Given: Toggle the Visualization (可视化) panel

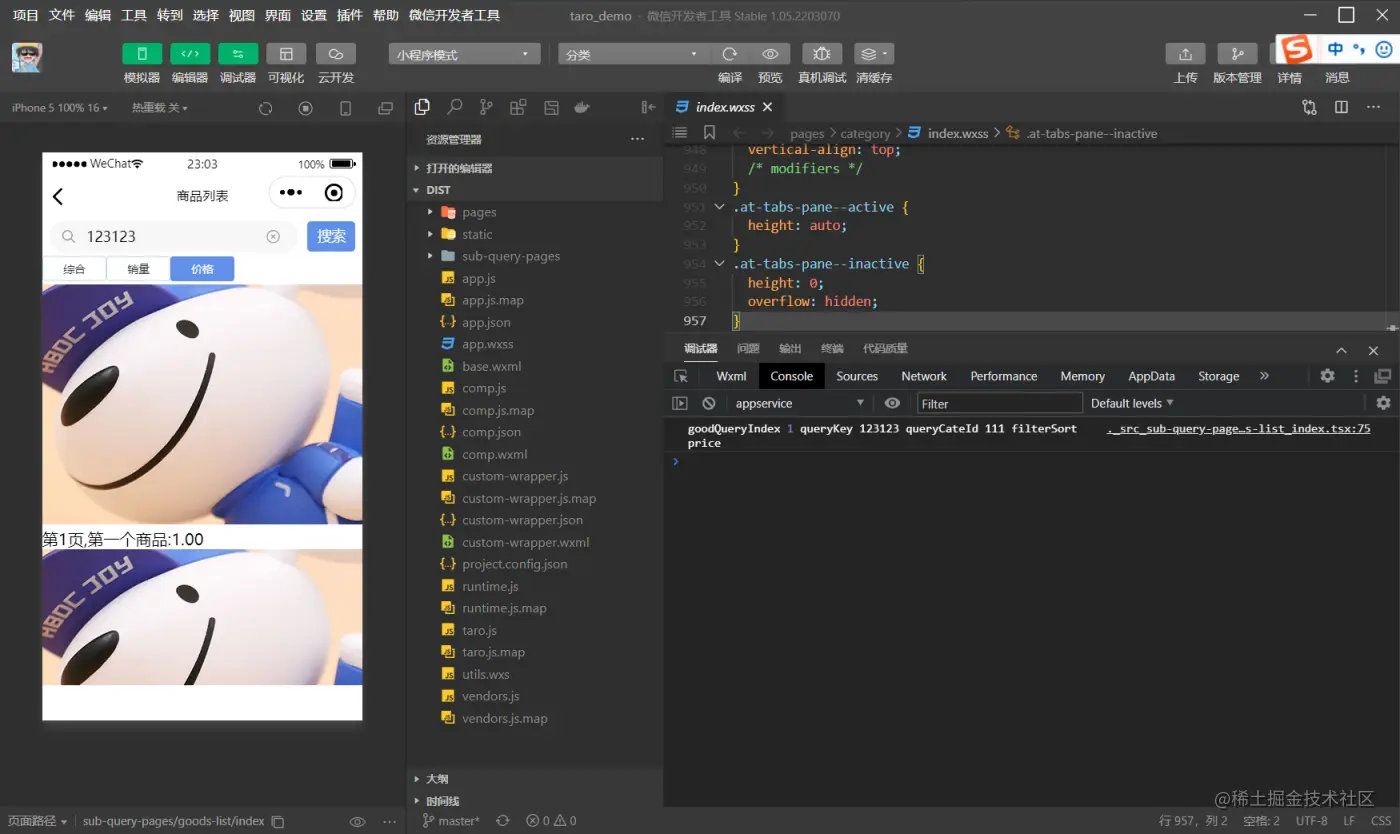Looking at the screenshot, I should coord(286,54).
